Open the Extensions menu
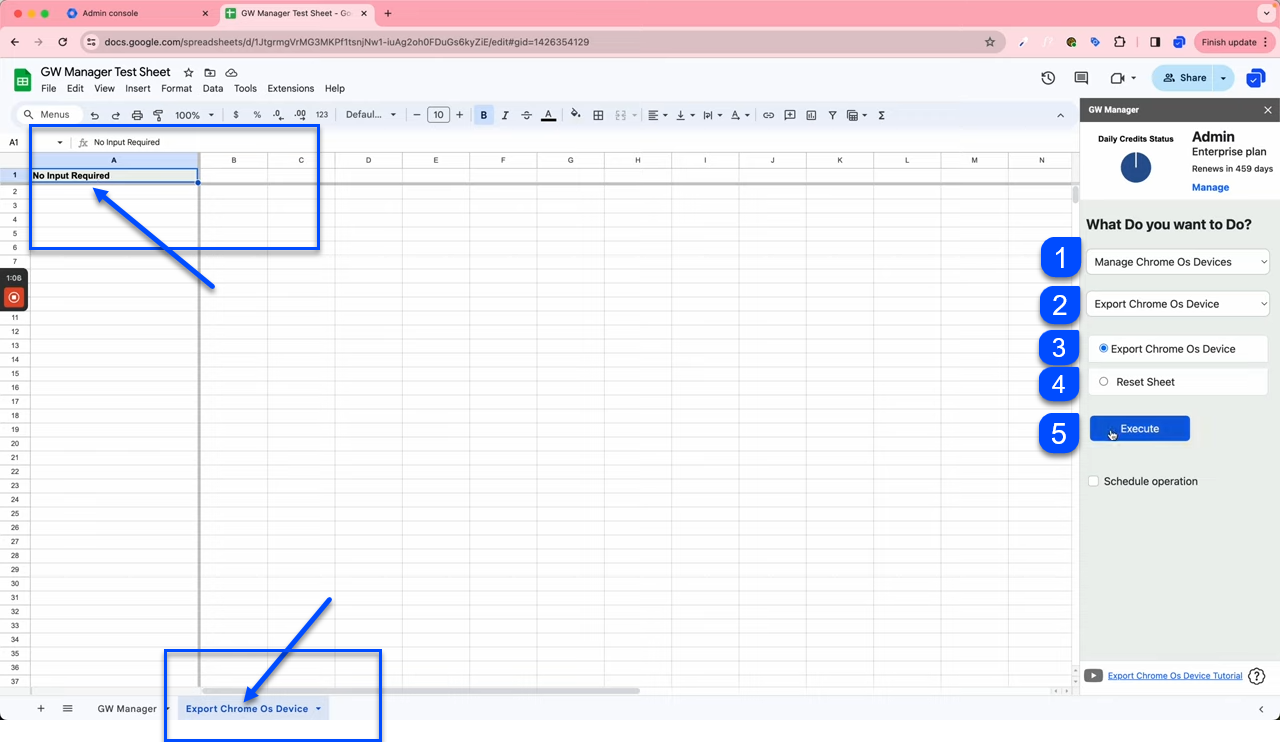This screenshot has width=1280, height=742. click(291, 89)
